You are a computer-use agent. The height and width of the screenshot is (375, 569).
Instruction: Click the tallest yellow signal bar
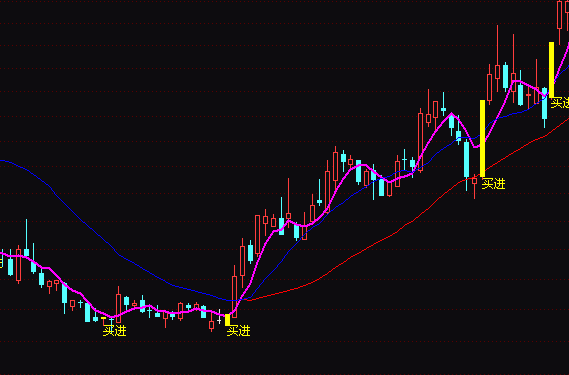click(x=482, y=138)
